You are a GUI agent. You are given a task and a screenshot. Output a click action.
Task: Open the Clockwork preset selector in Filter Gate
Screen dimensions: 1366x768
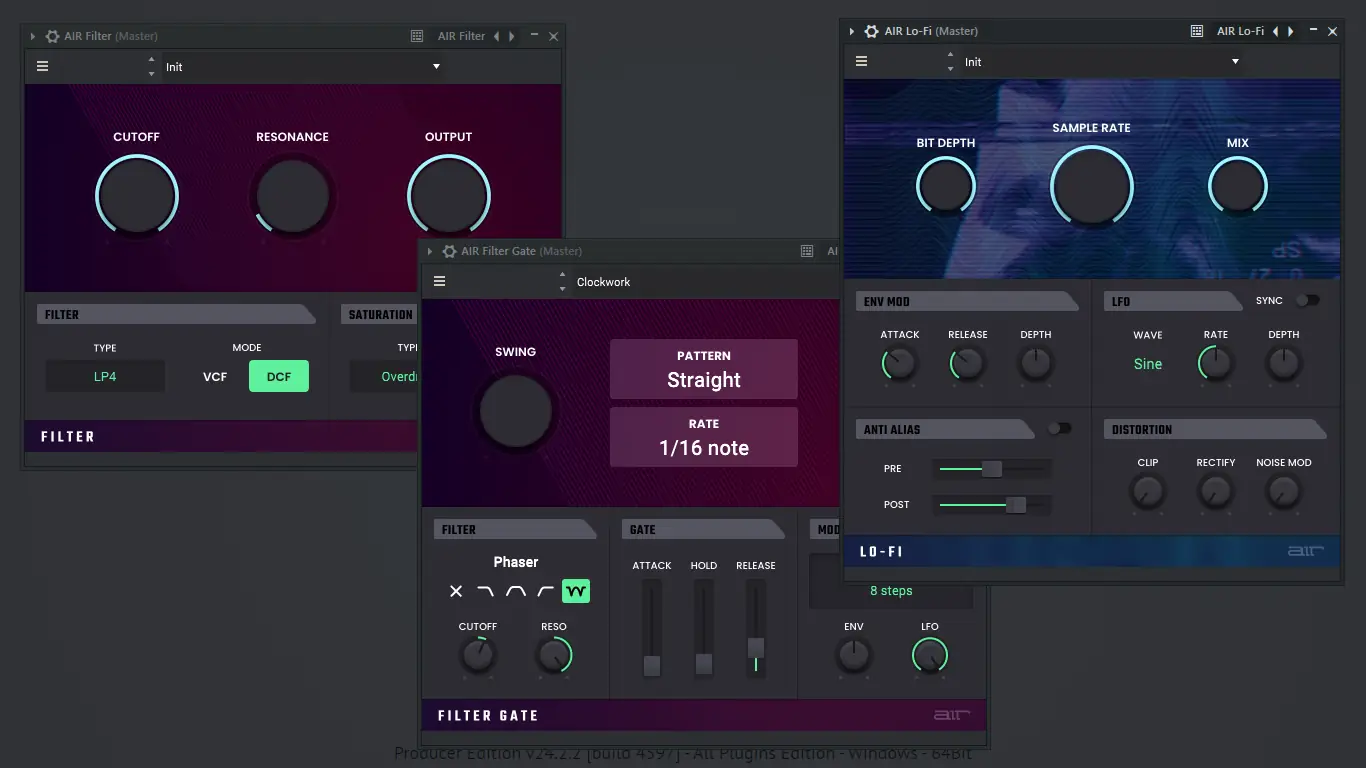click(705, 282)
